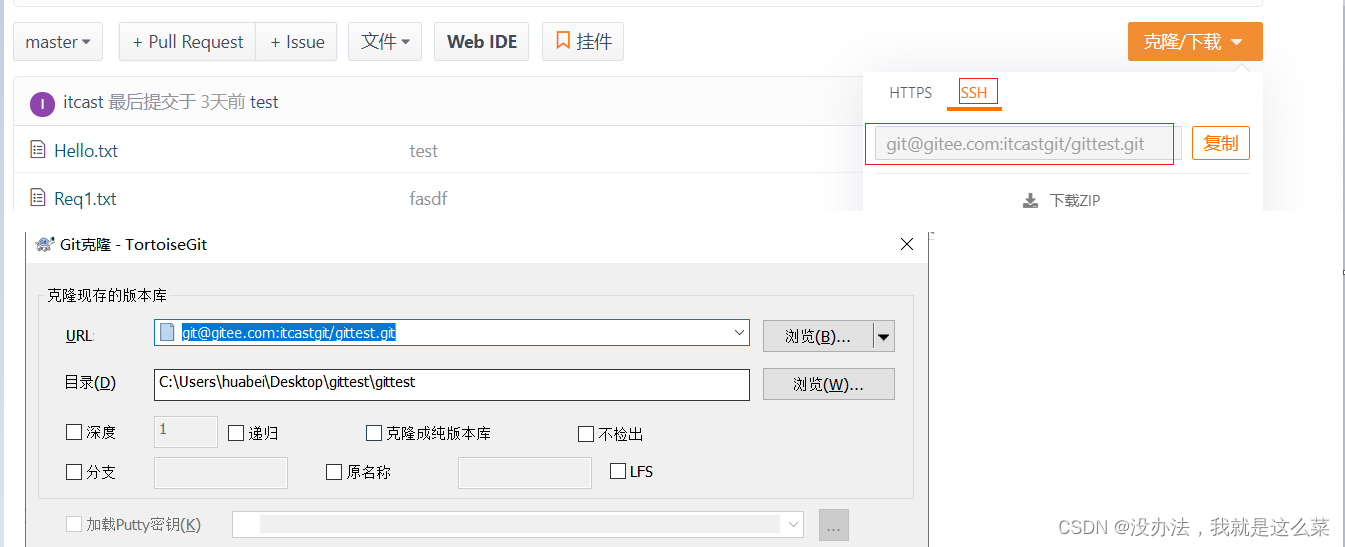Switch to the HTTPS tab
1345x547 pixels.
[x=910, y=93]
